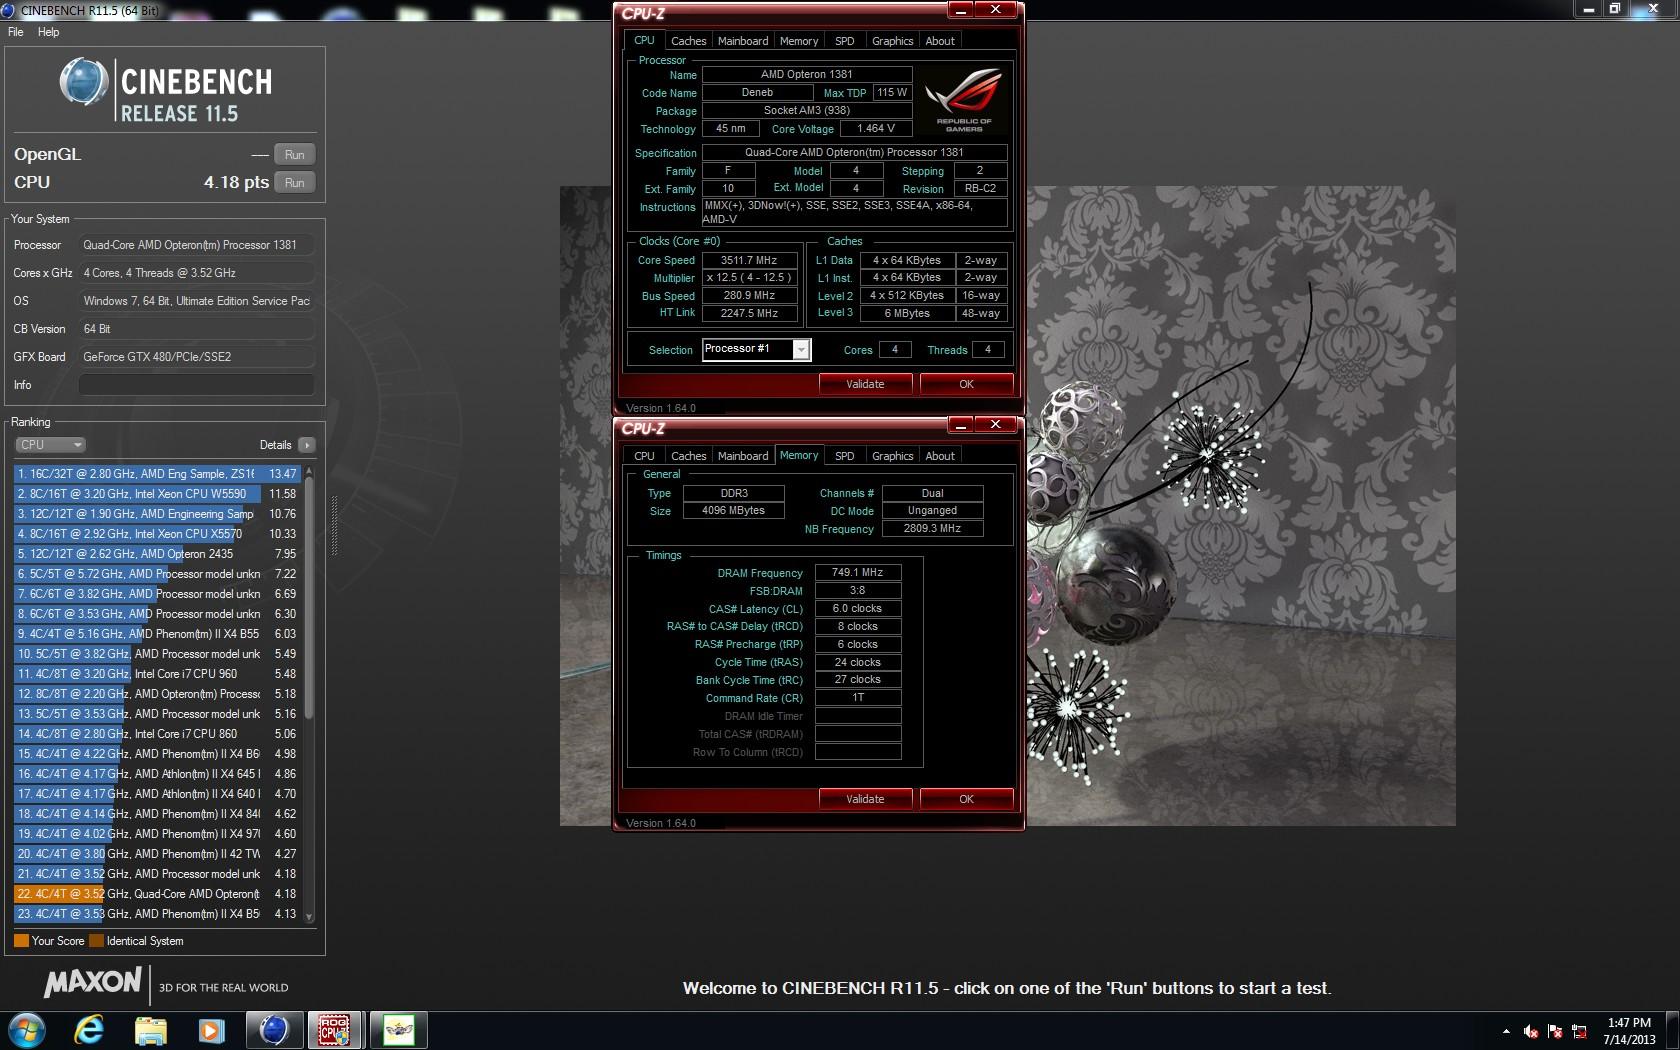The width and height of the screenshot is (1680, 1050).
Task: Open the Processor #1 selection dropdown
Action: (757, 349)
